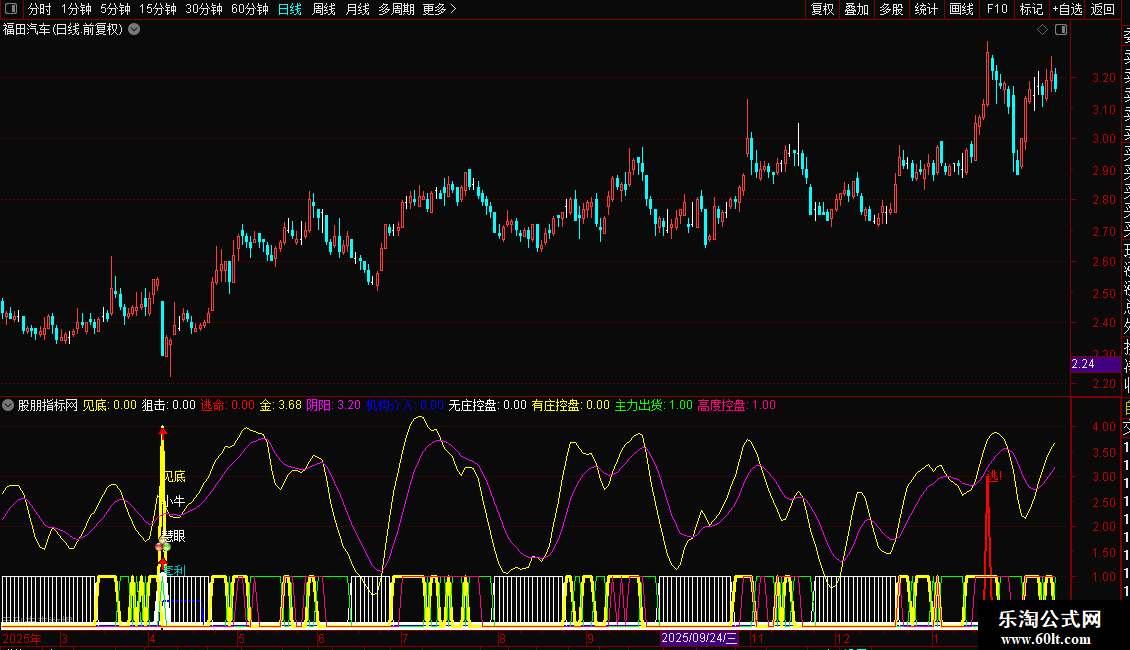Screen dimensions: 1130x650
Task: Select the 60分钟 period tab
Action: click(249, 9)
